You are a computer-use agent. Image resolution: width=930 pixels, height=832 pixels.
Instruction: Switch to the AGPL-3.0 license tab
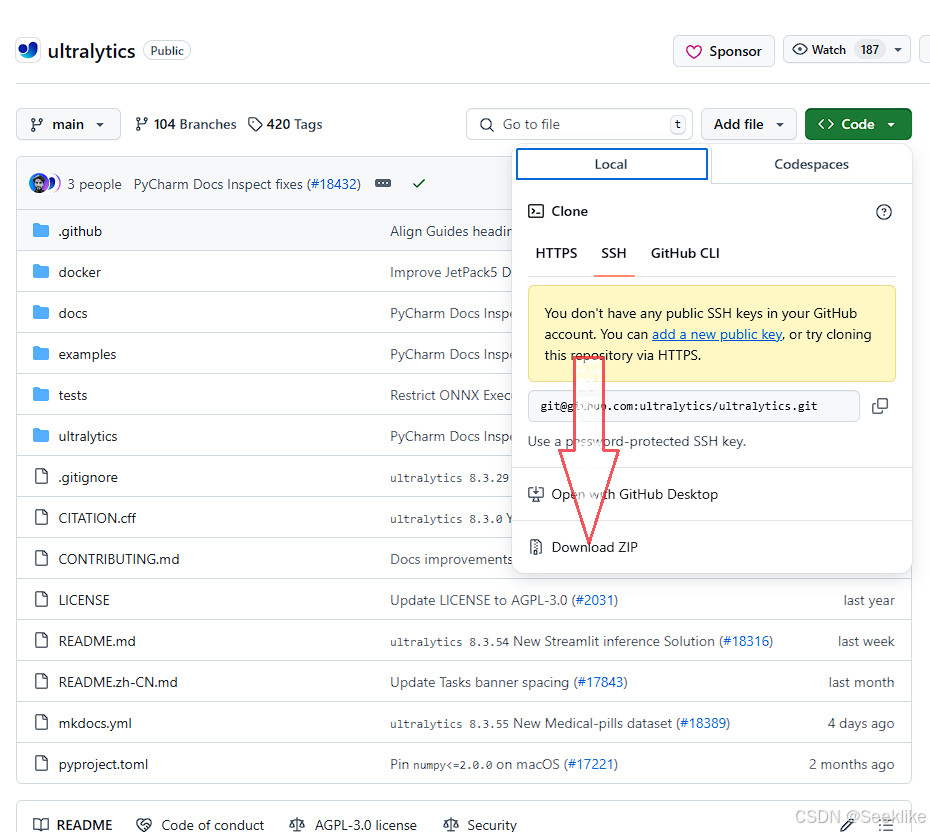coord(353,824)
